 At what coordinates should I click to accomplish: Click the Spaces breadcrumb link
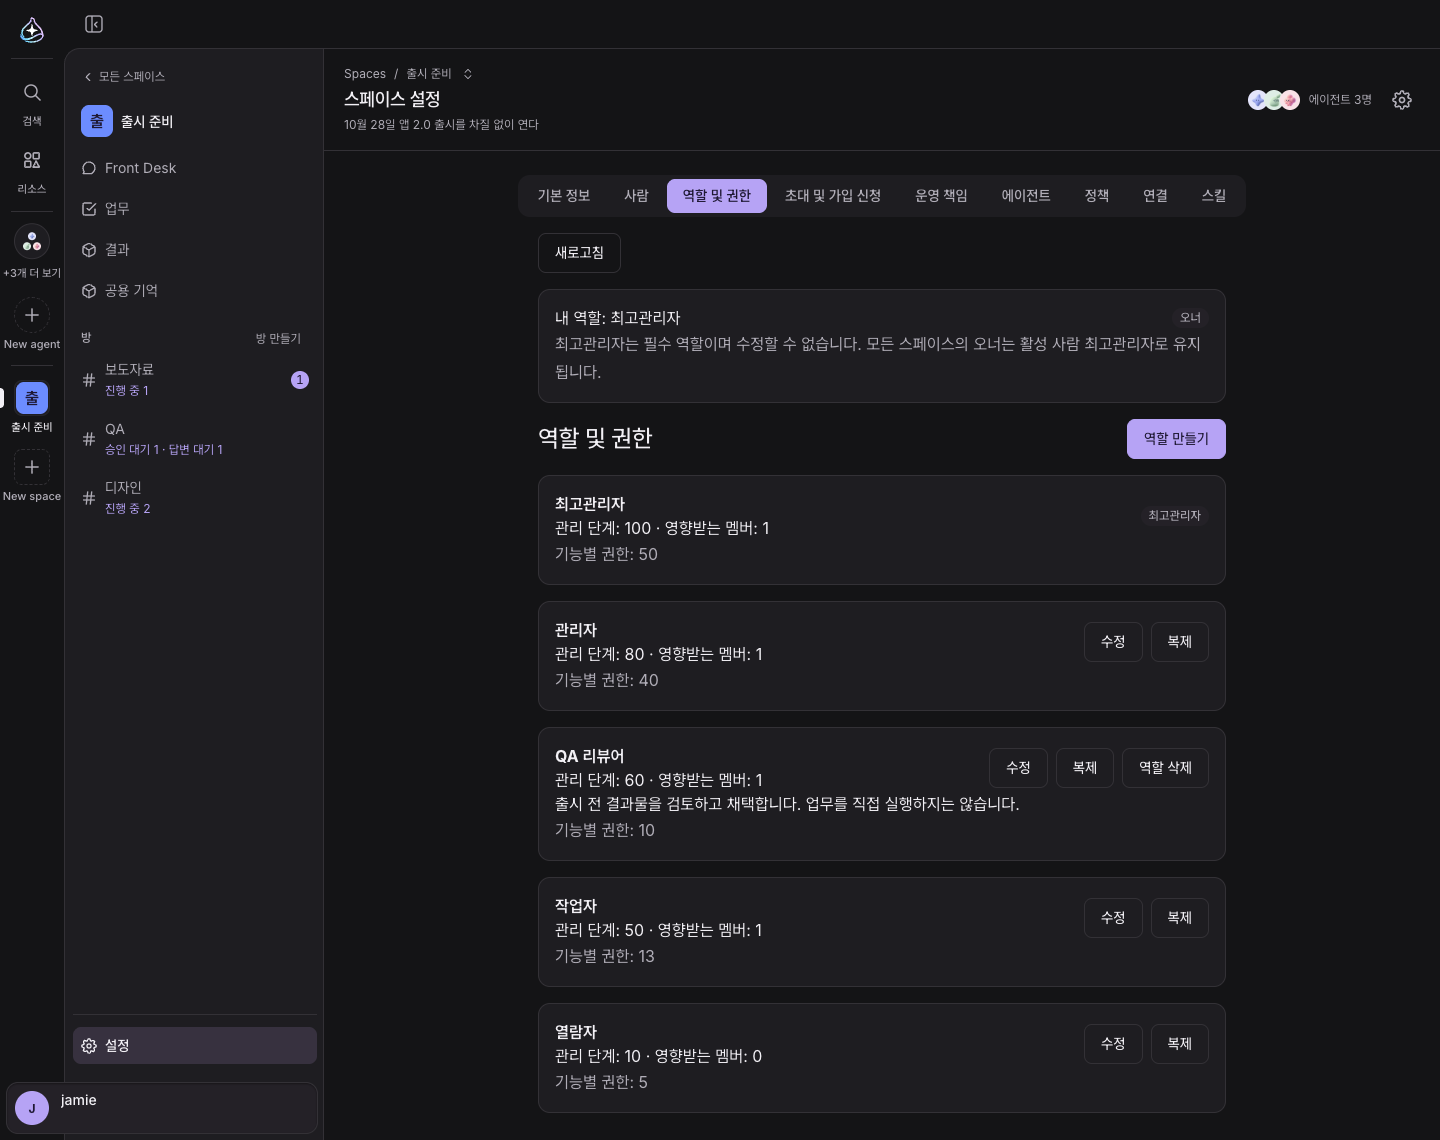(x=365, y=74)
